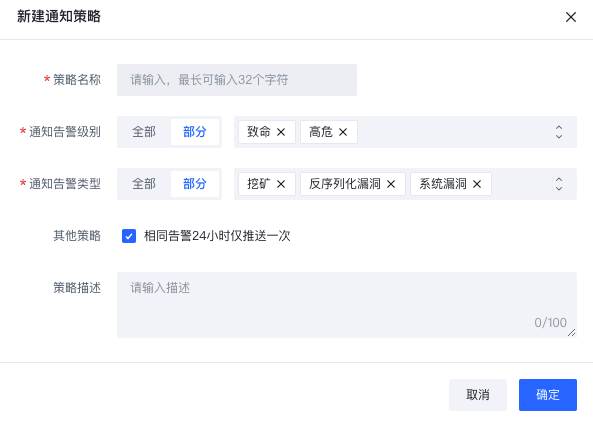Remove the 系统漏洞 tag

477,184
